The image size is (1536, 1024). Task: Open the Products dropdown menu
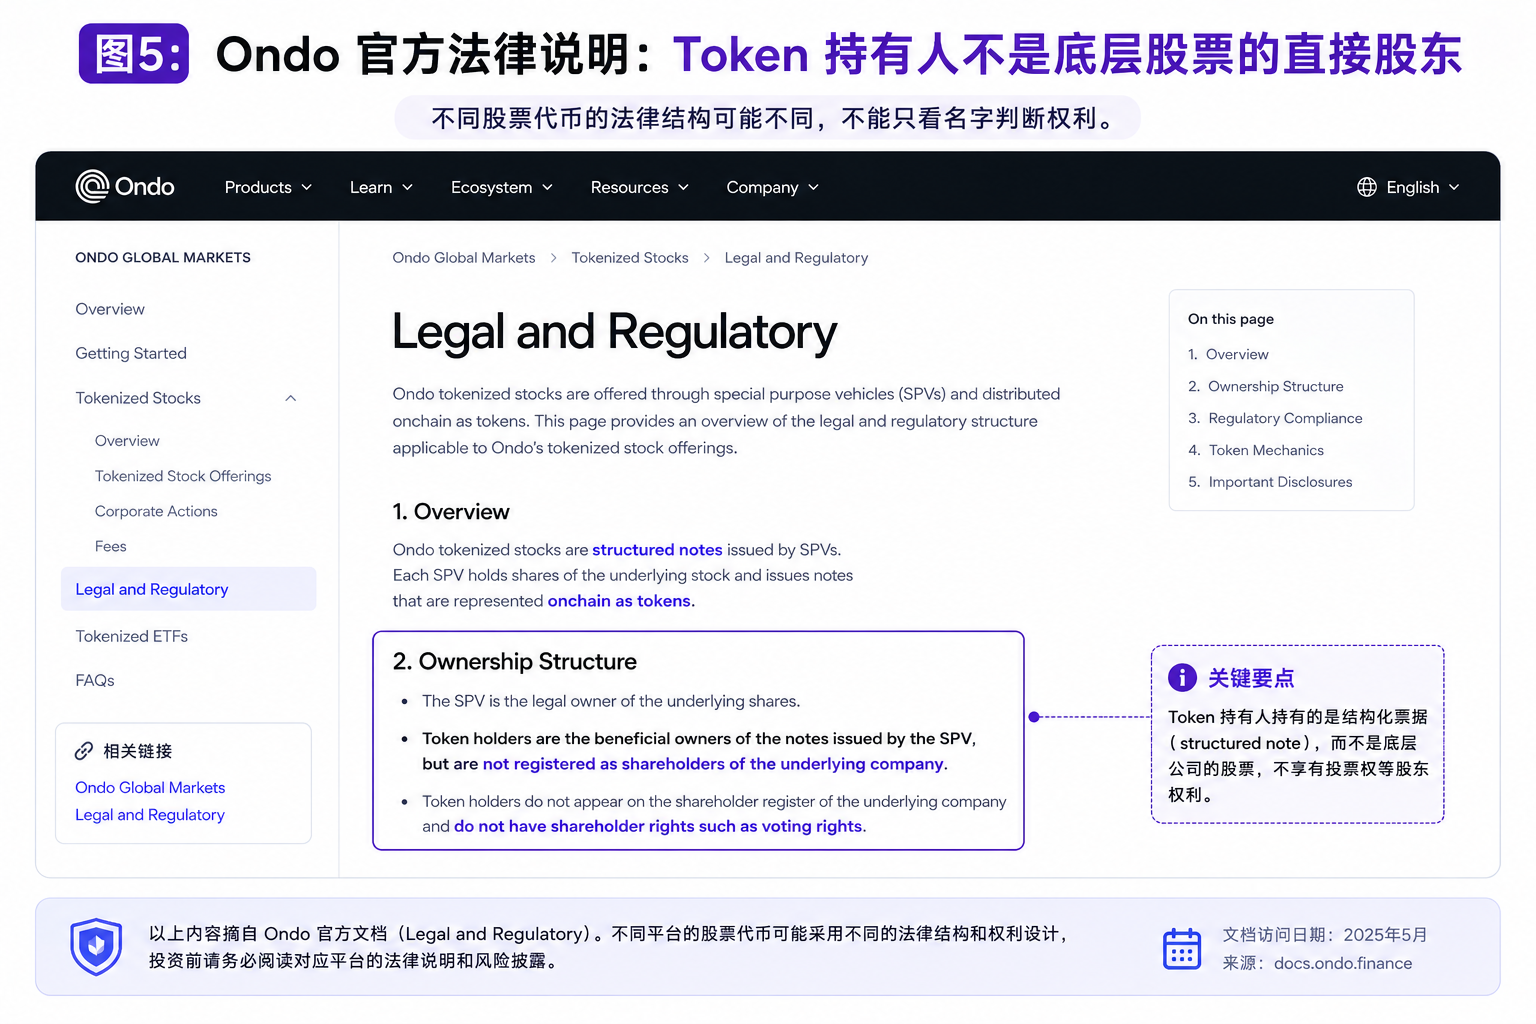tap(268, 187)
